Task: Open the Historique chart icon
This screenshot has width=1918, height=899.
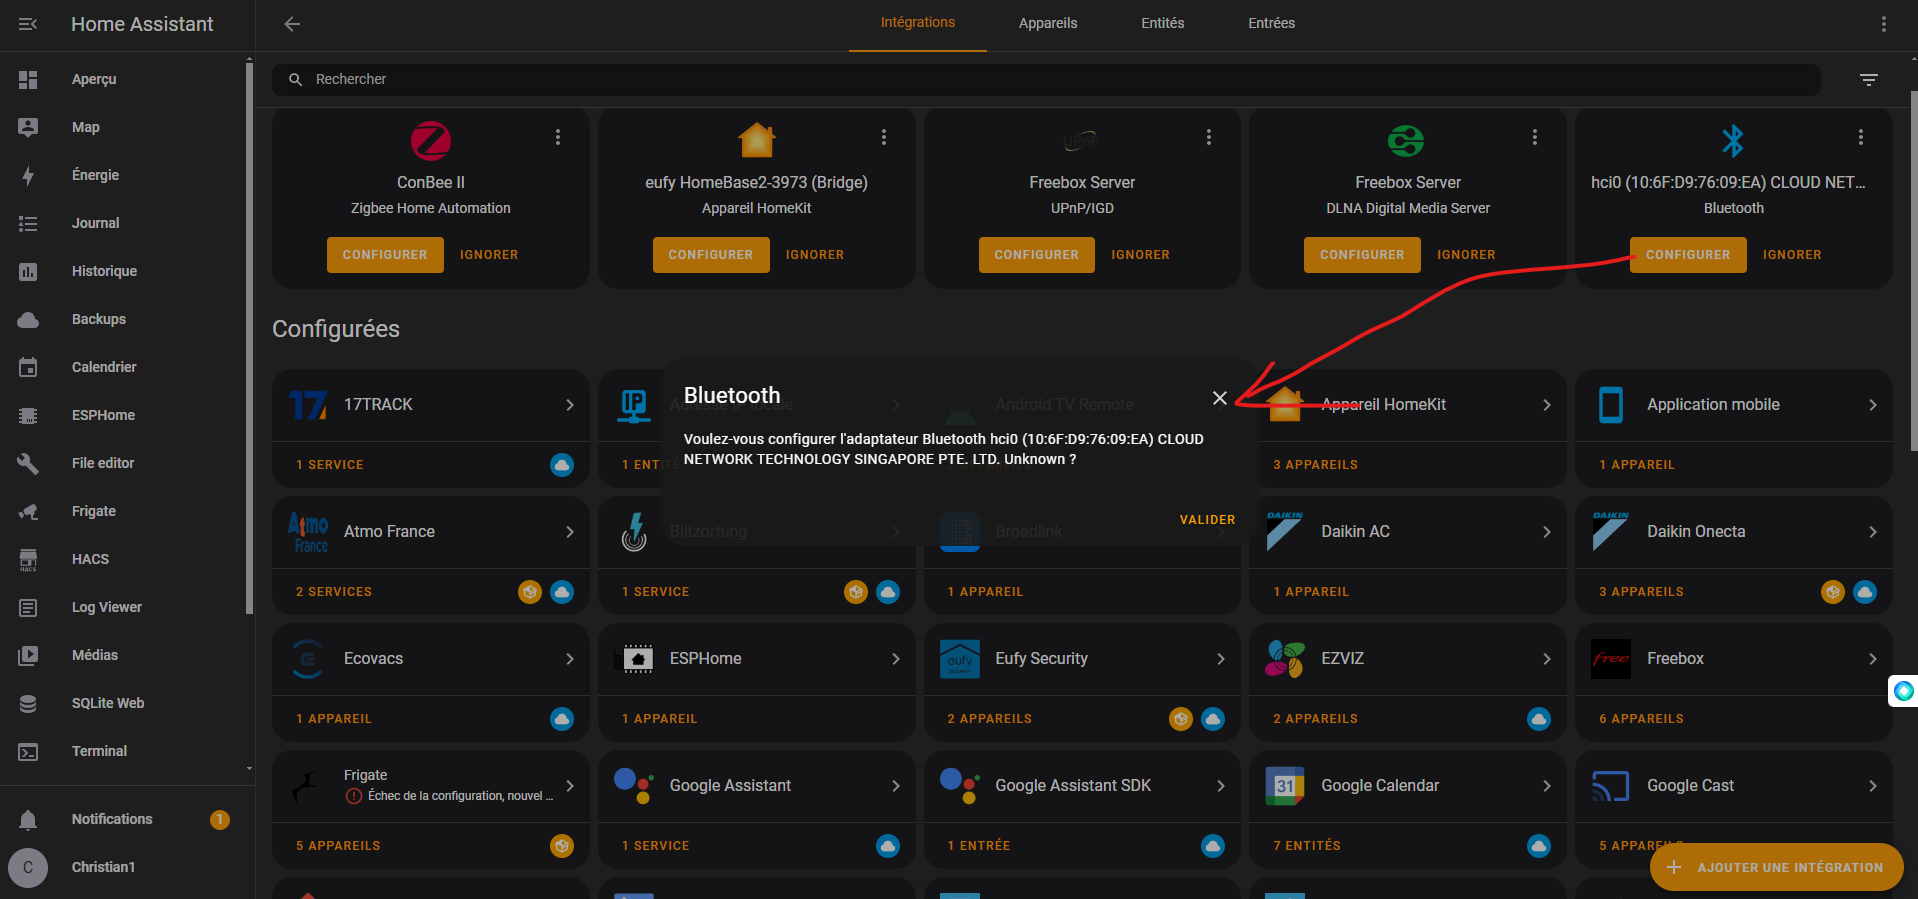Action: (x=28, y=271)
